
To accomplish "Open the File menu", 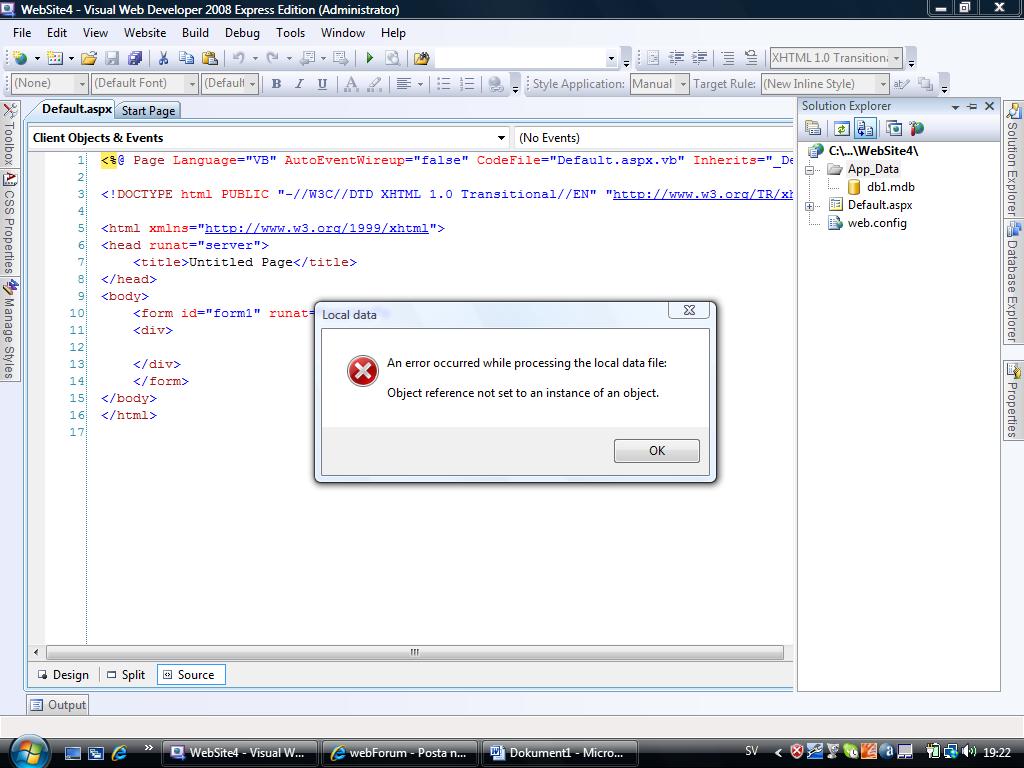I will (22, 33).
